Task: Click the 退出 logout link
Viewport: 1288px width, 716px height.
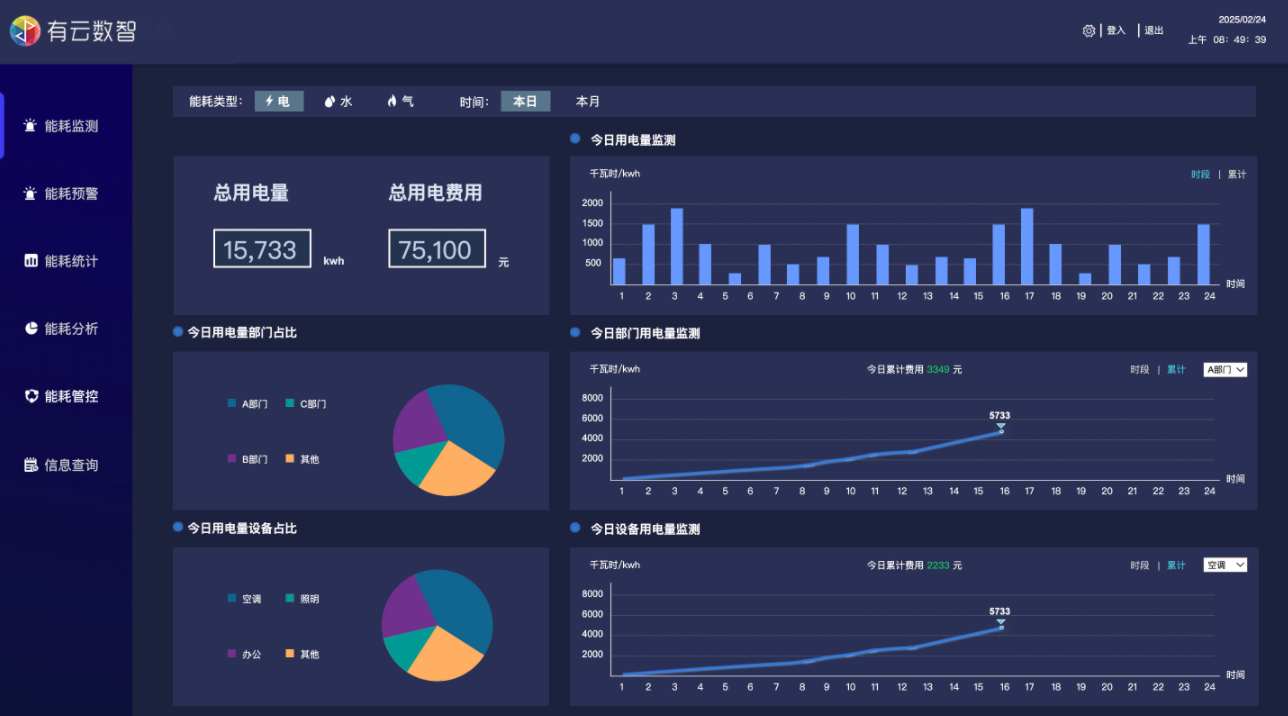Action: click(1154, 31)
